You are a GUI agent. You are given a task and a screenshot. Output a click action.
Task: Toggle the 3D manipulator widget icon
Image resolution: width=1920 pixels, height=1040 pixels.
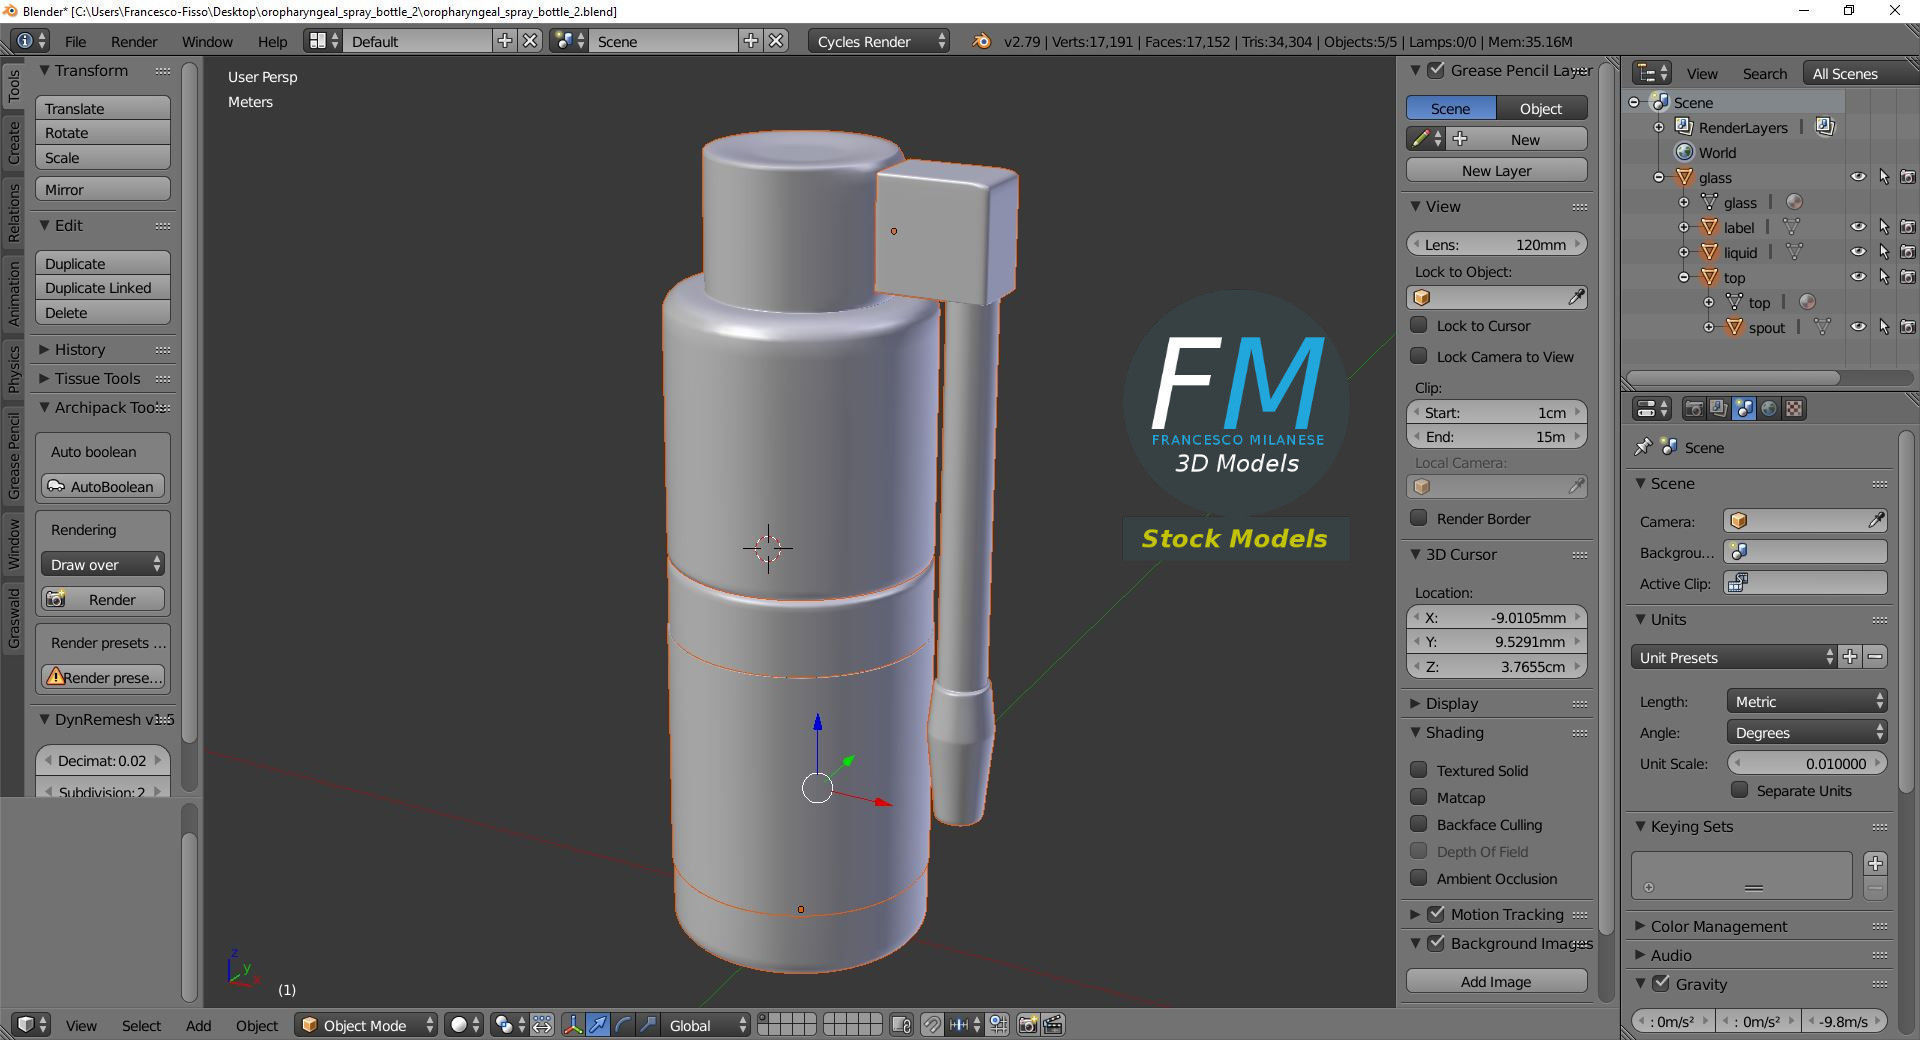573,1024
